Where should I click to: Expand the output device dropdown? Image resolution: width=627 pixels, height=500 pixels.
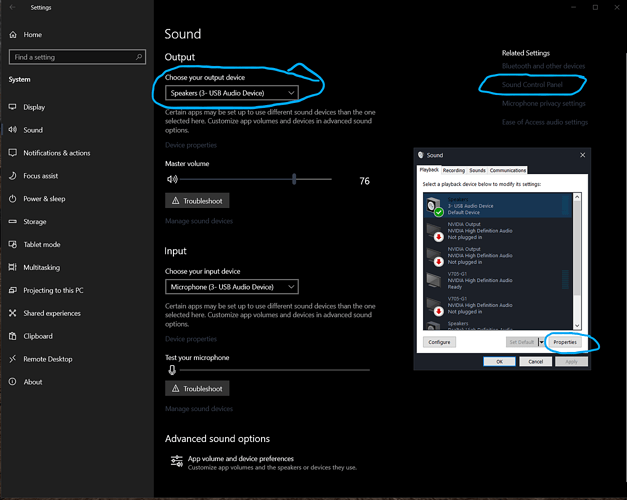[x=232, y=93]
